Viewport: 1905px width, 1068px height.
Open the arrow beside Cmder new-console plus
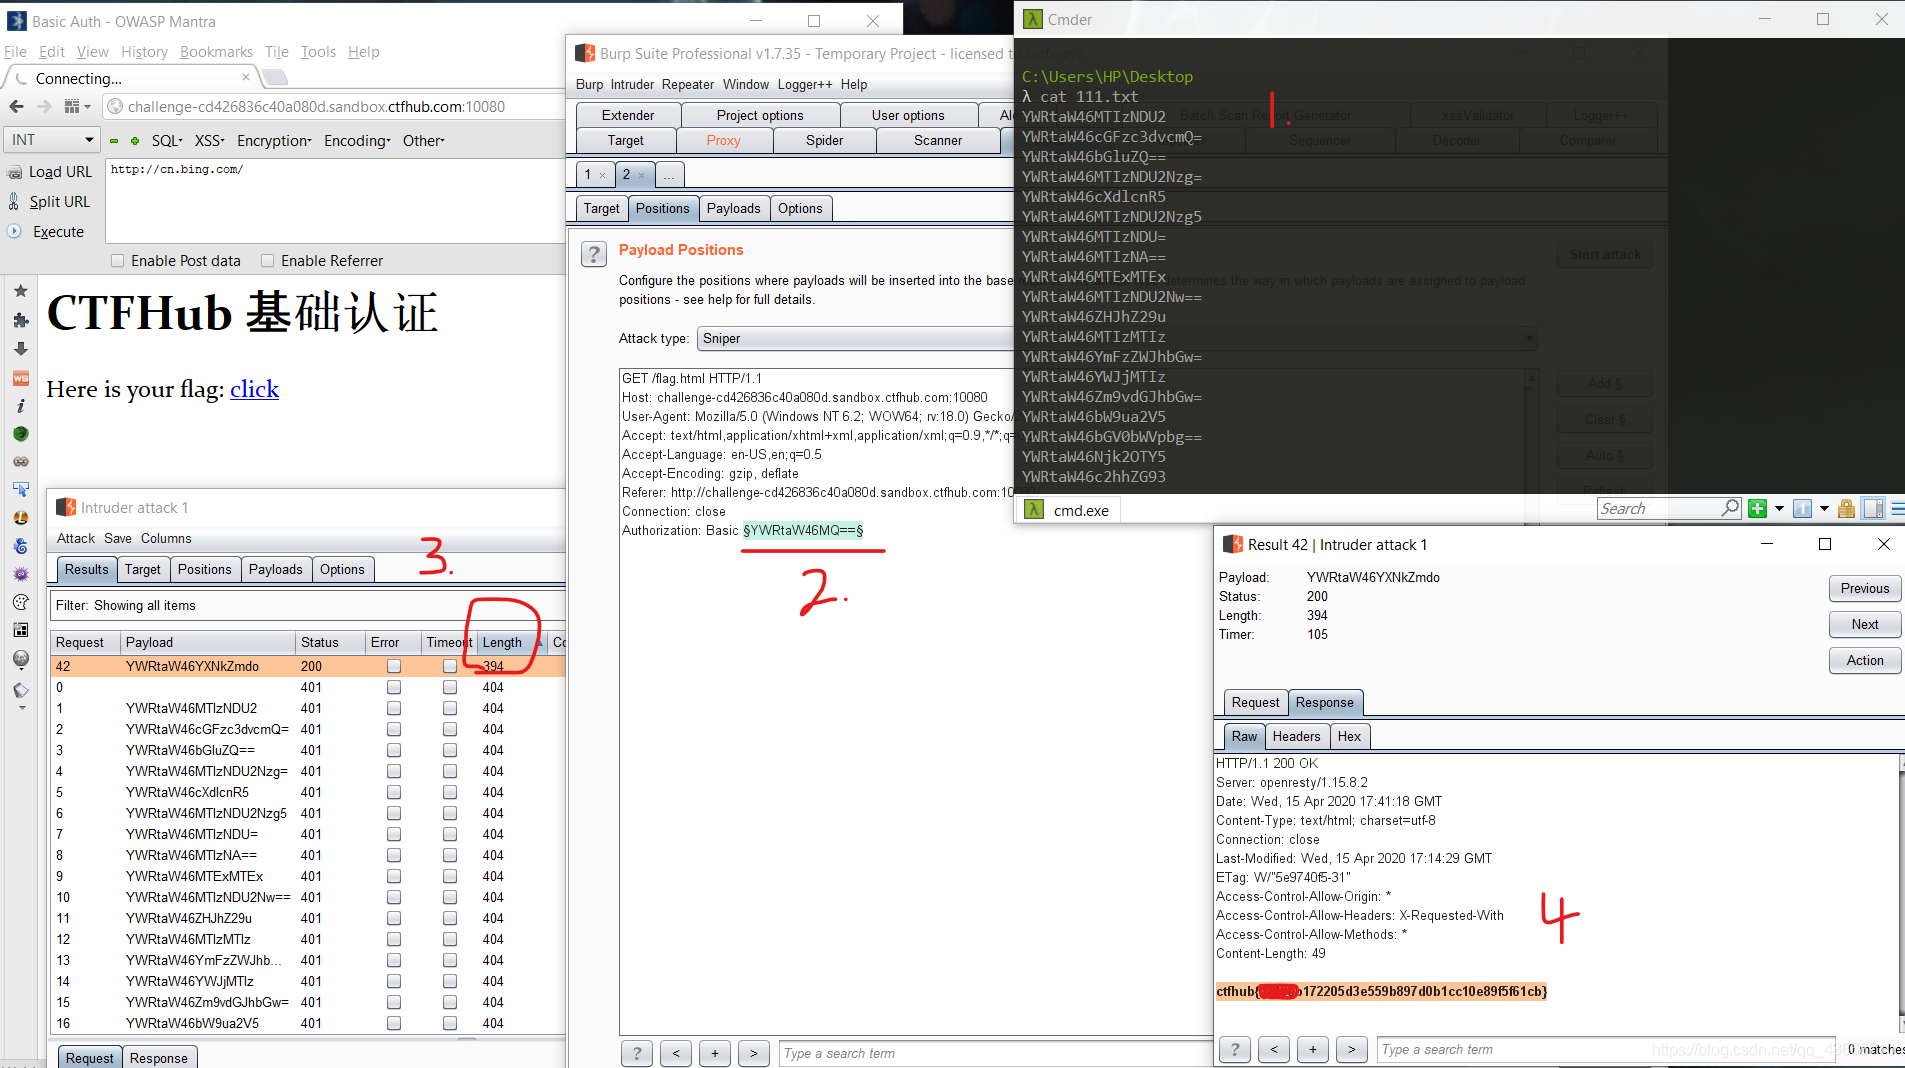(1779, 509)
